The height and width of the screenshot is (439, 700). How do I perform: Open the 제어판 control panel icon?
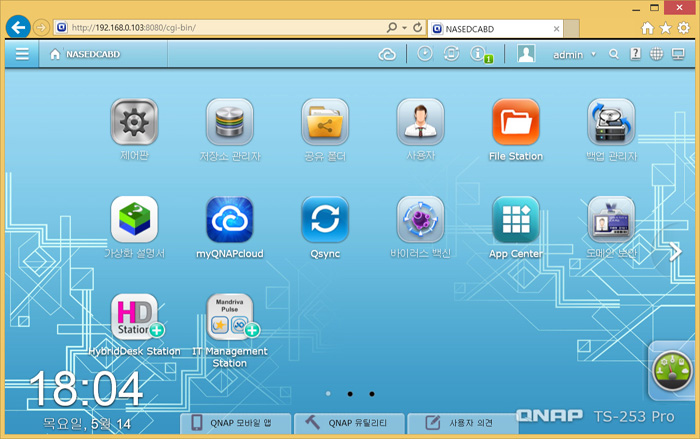click(x=134, y=122)
